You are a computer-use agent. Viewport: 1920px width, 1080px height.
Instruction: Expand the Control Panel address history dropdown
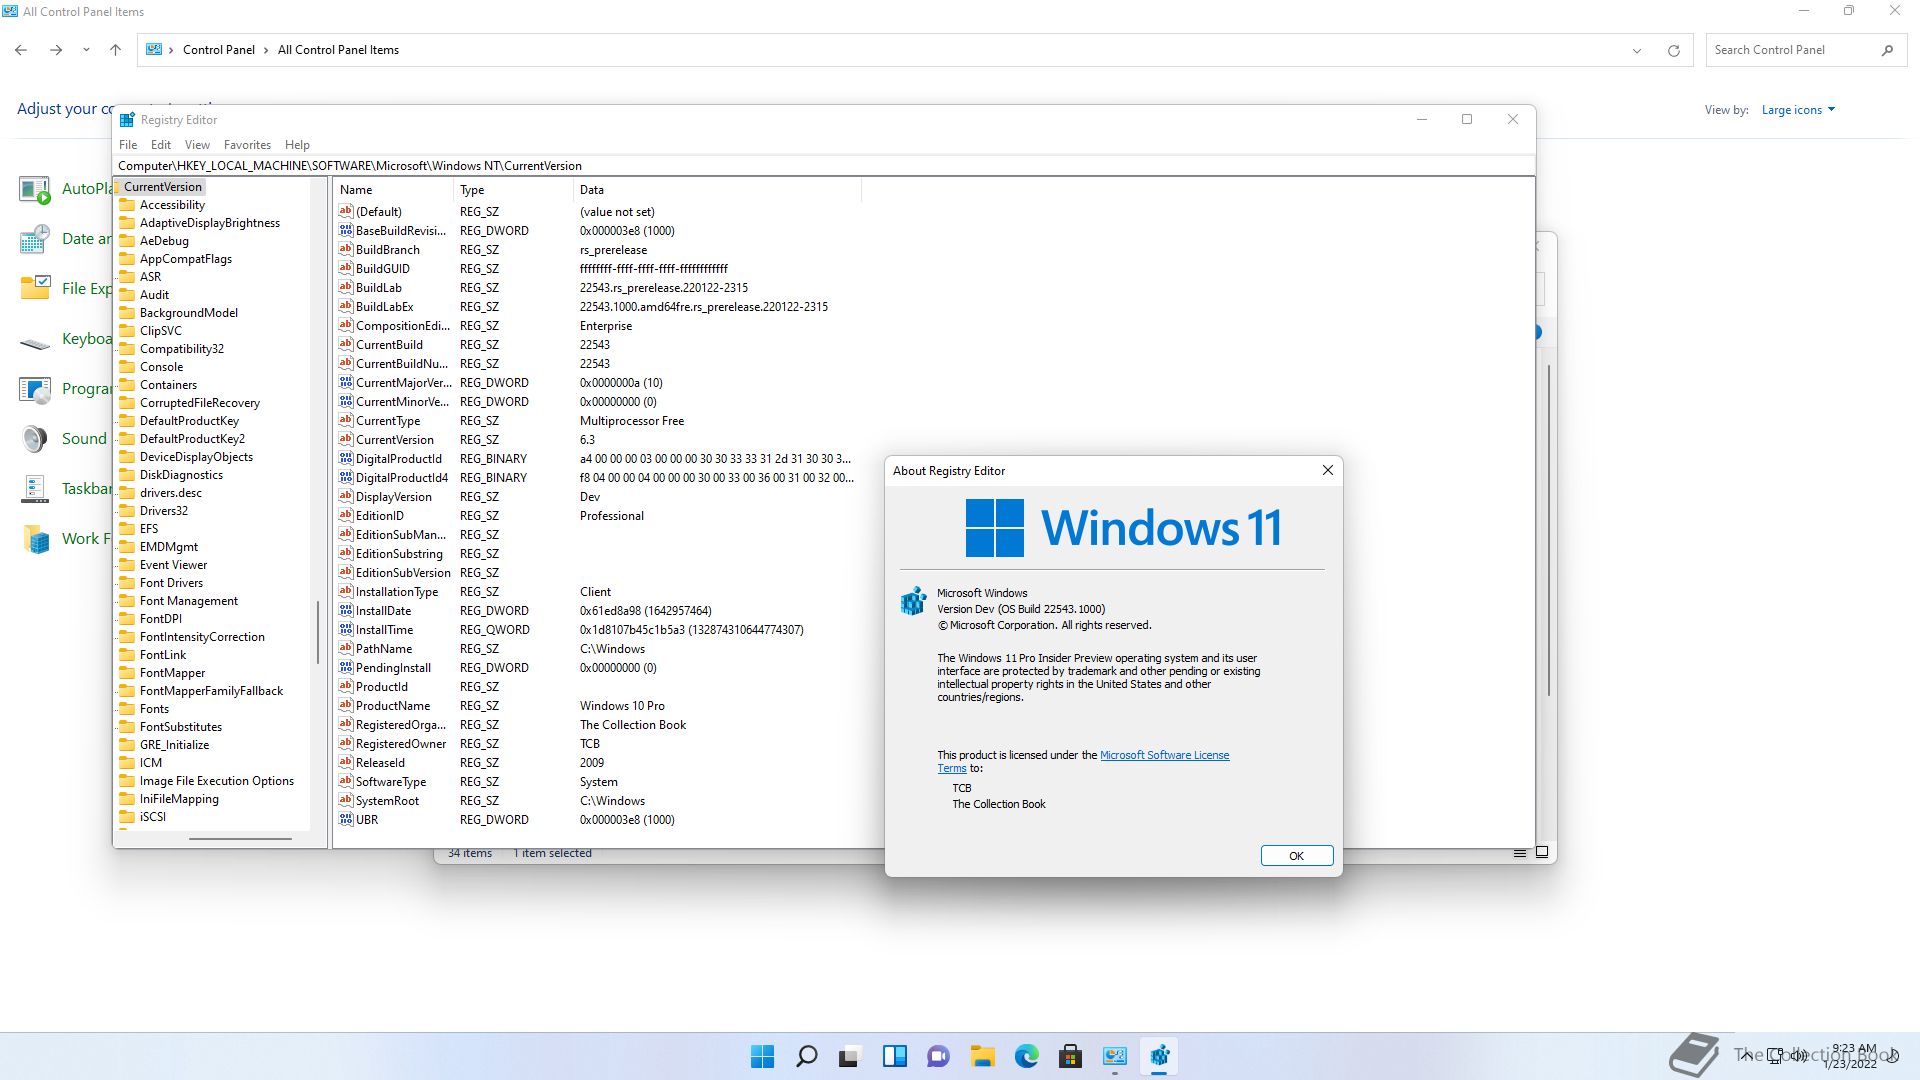click(x=1637, y=50)
